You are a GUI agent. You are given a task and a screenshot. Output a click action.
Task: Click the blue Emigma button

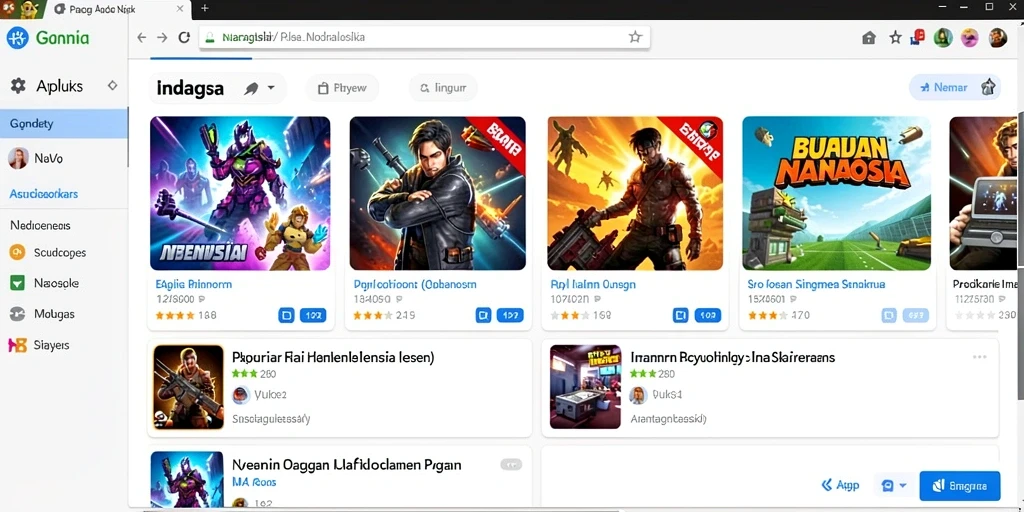(959, 486)
